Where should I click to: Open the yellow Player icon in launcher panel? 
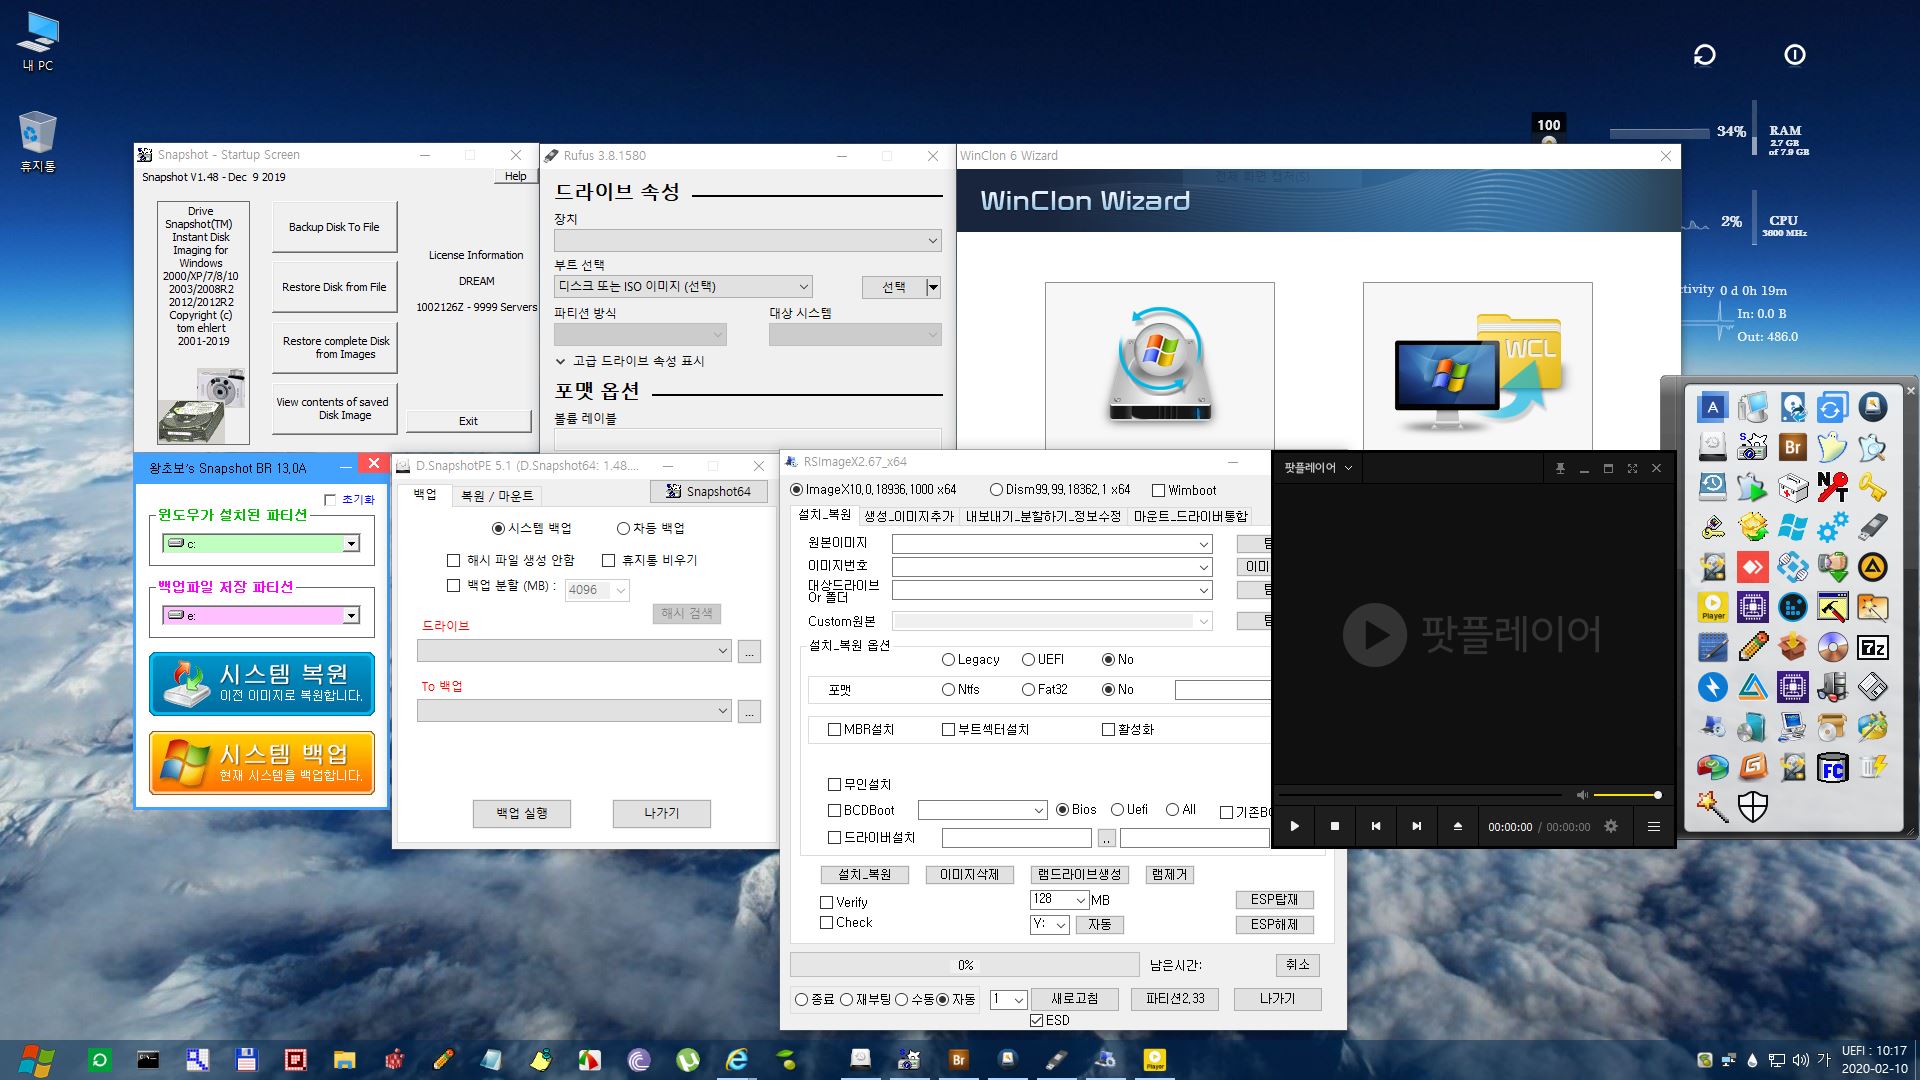(x=1712, y=607)
